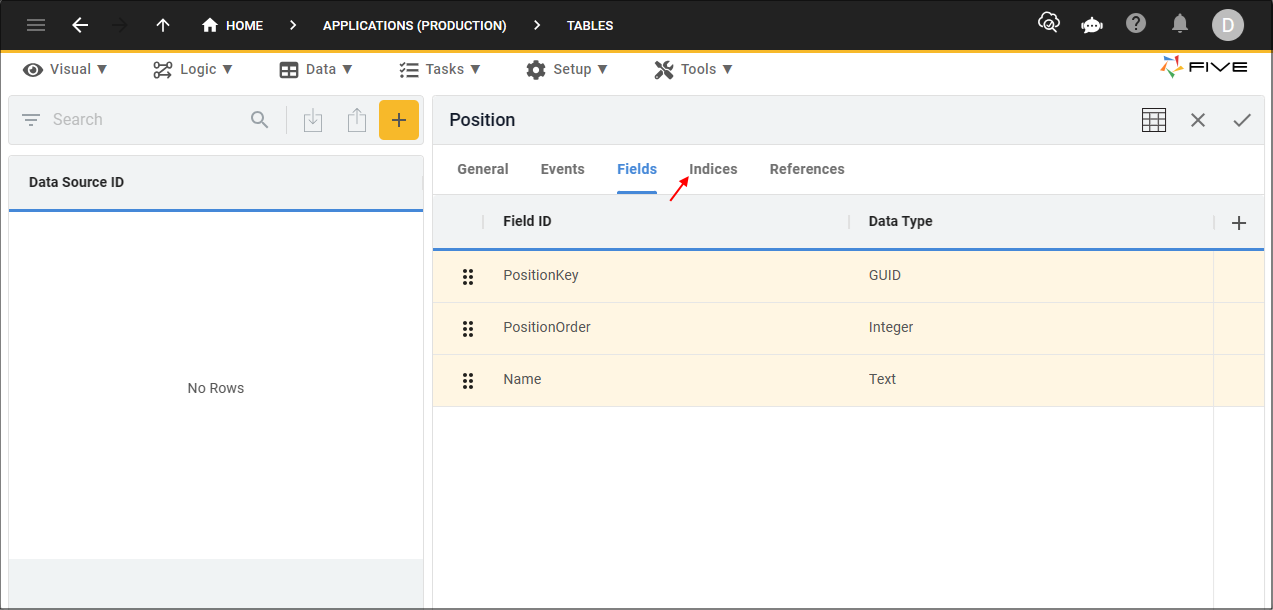This screenshot has width=1273, height=610.
Task: Save Position with the checkmark icon
Action: tap(1242, 120)
